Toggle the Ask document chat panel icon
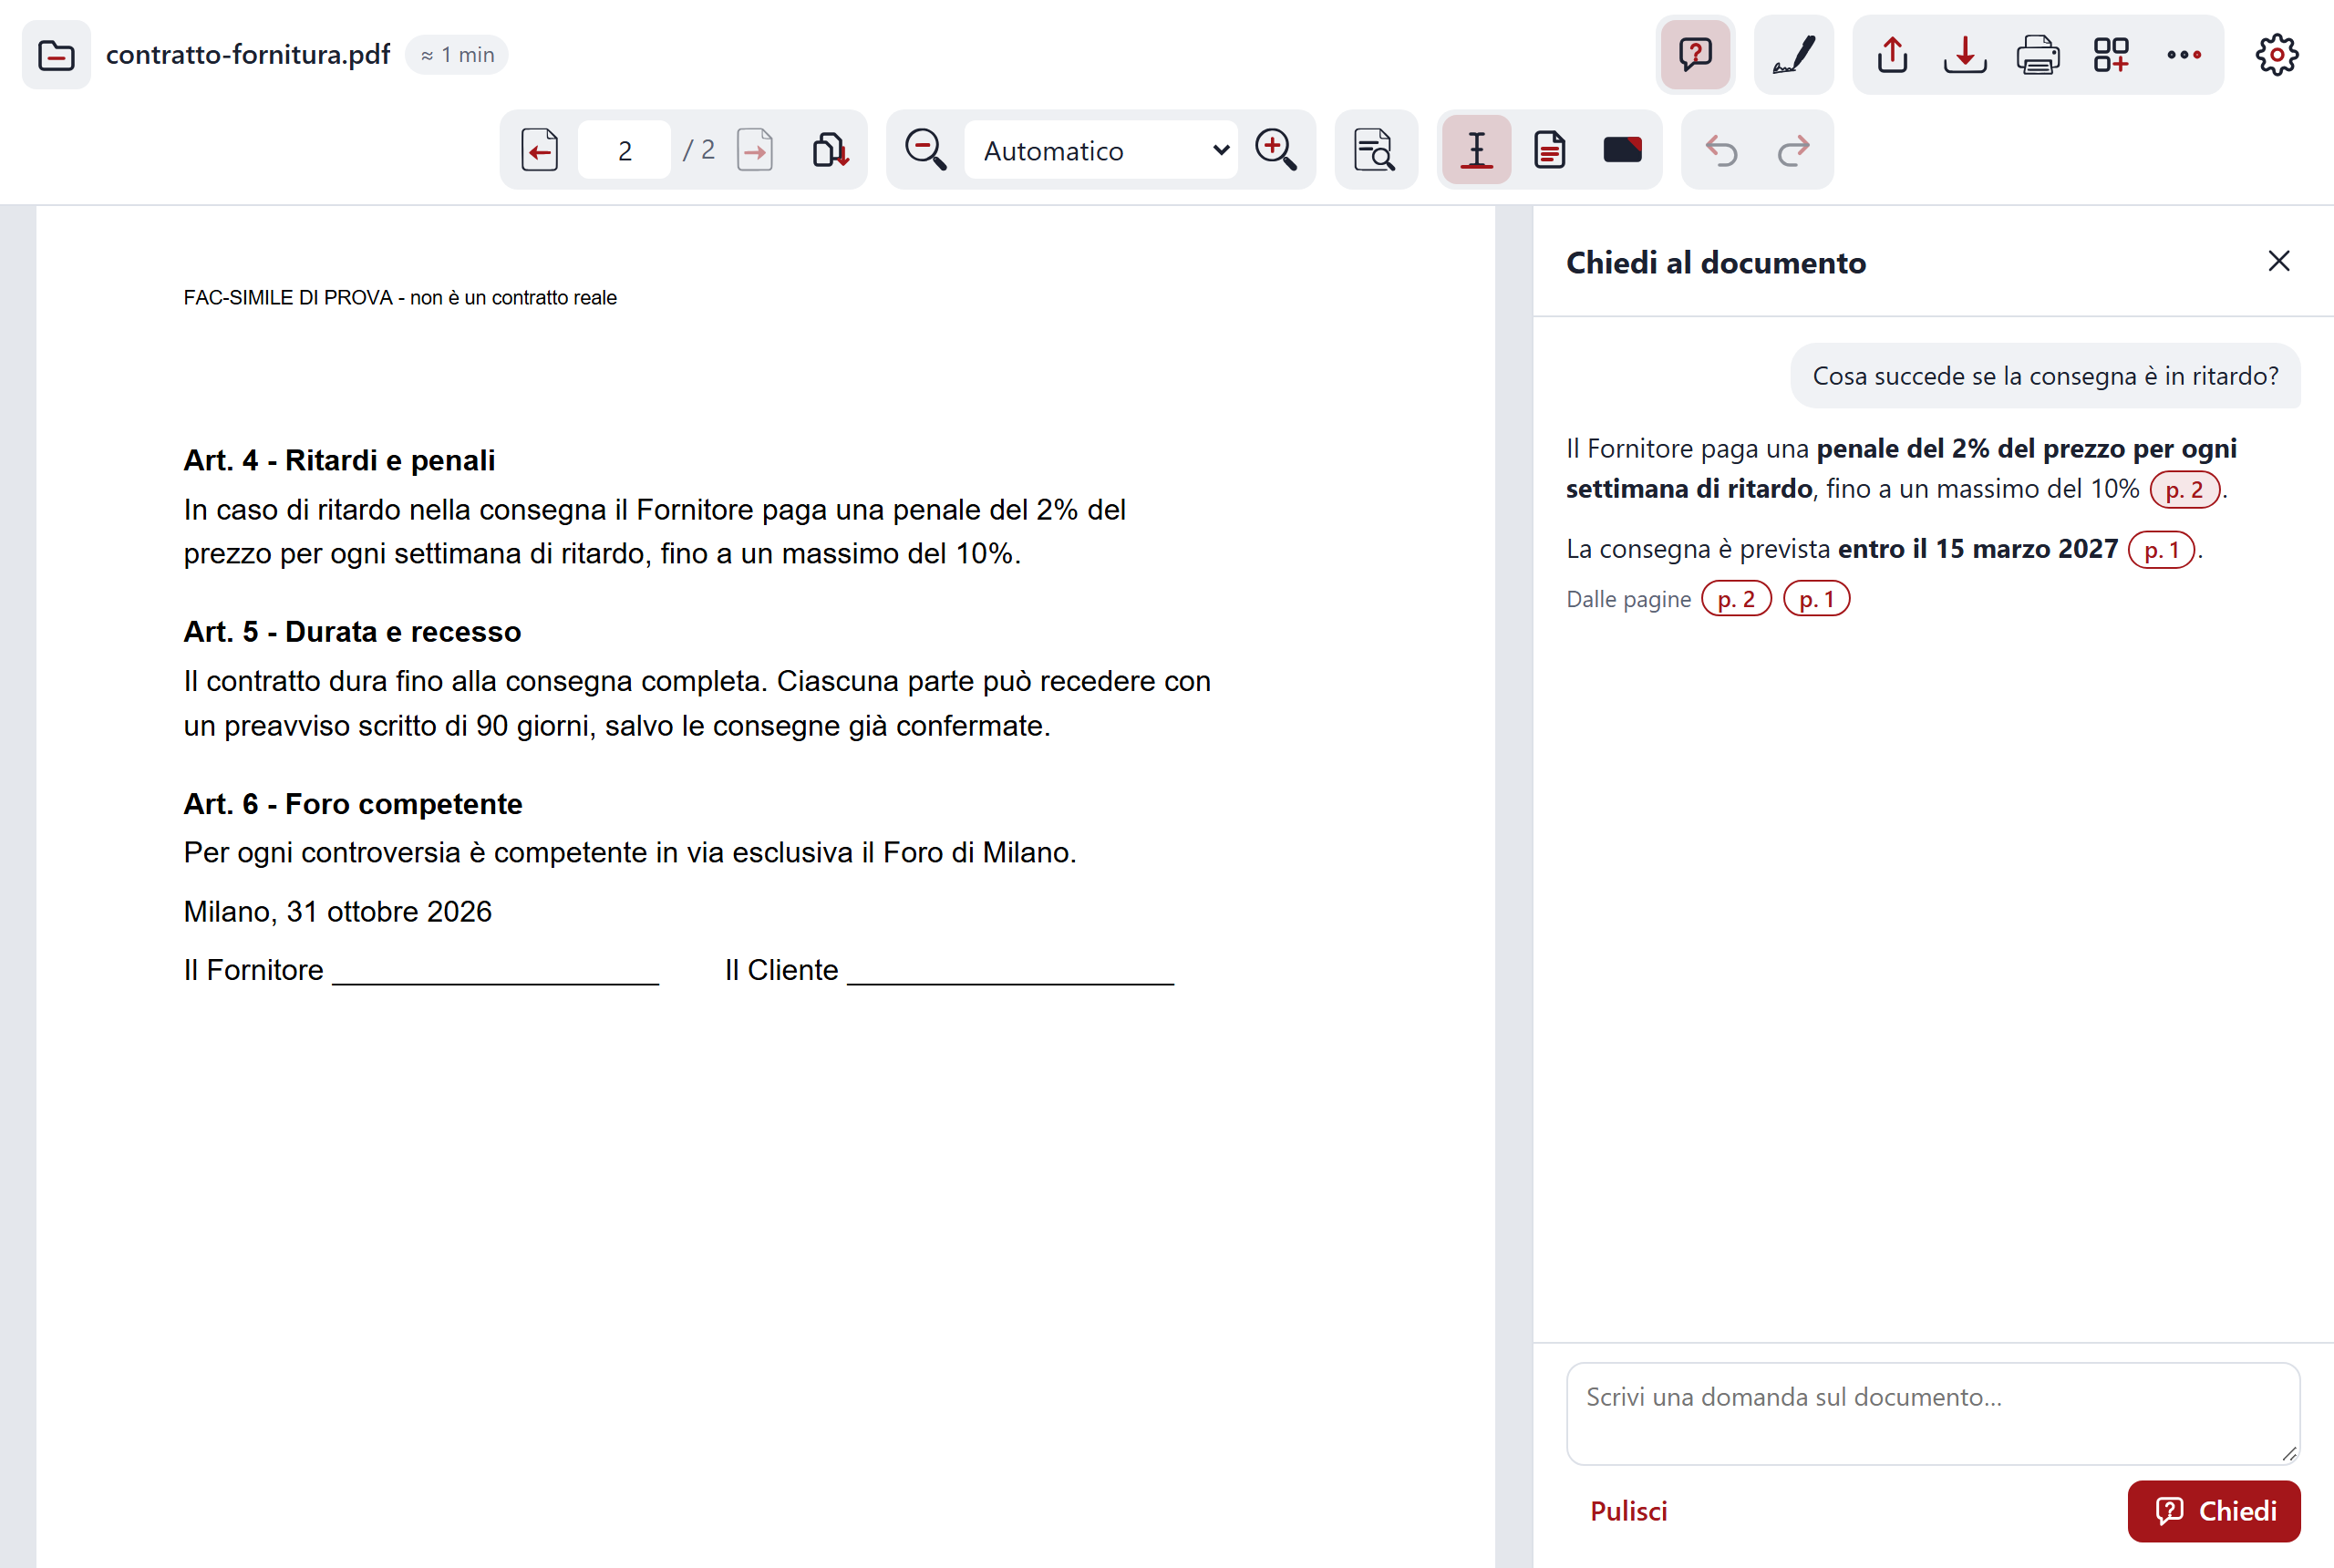Viewport: 2334px width, 1568px height. (x=1695, y=55)
